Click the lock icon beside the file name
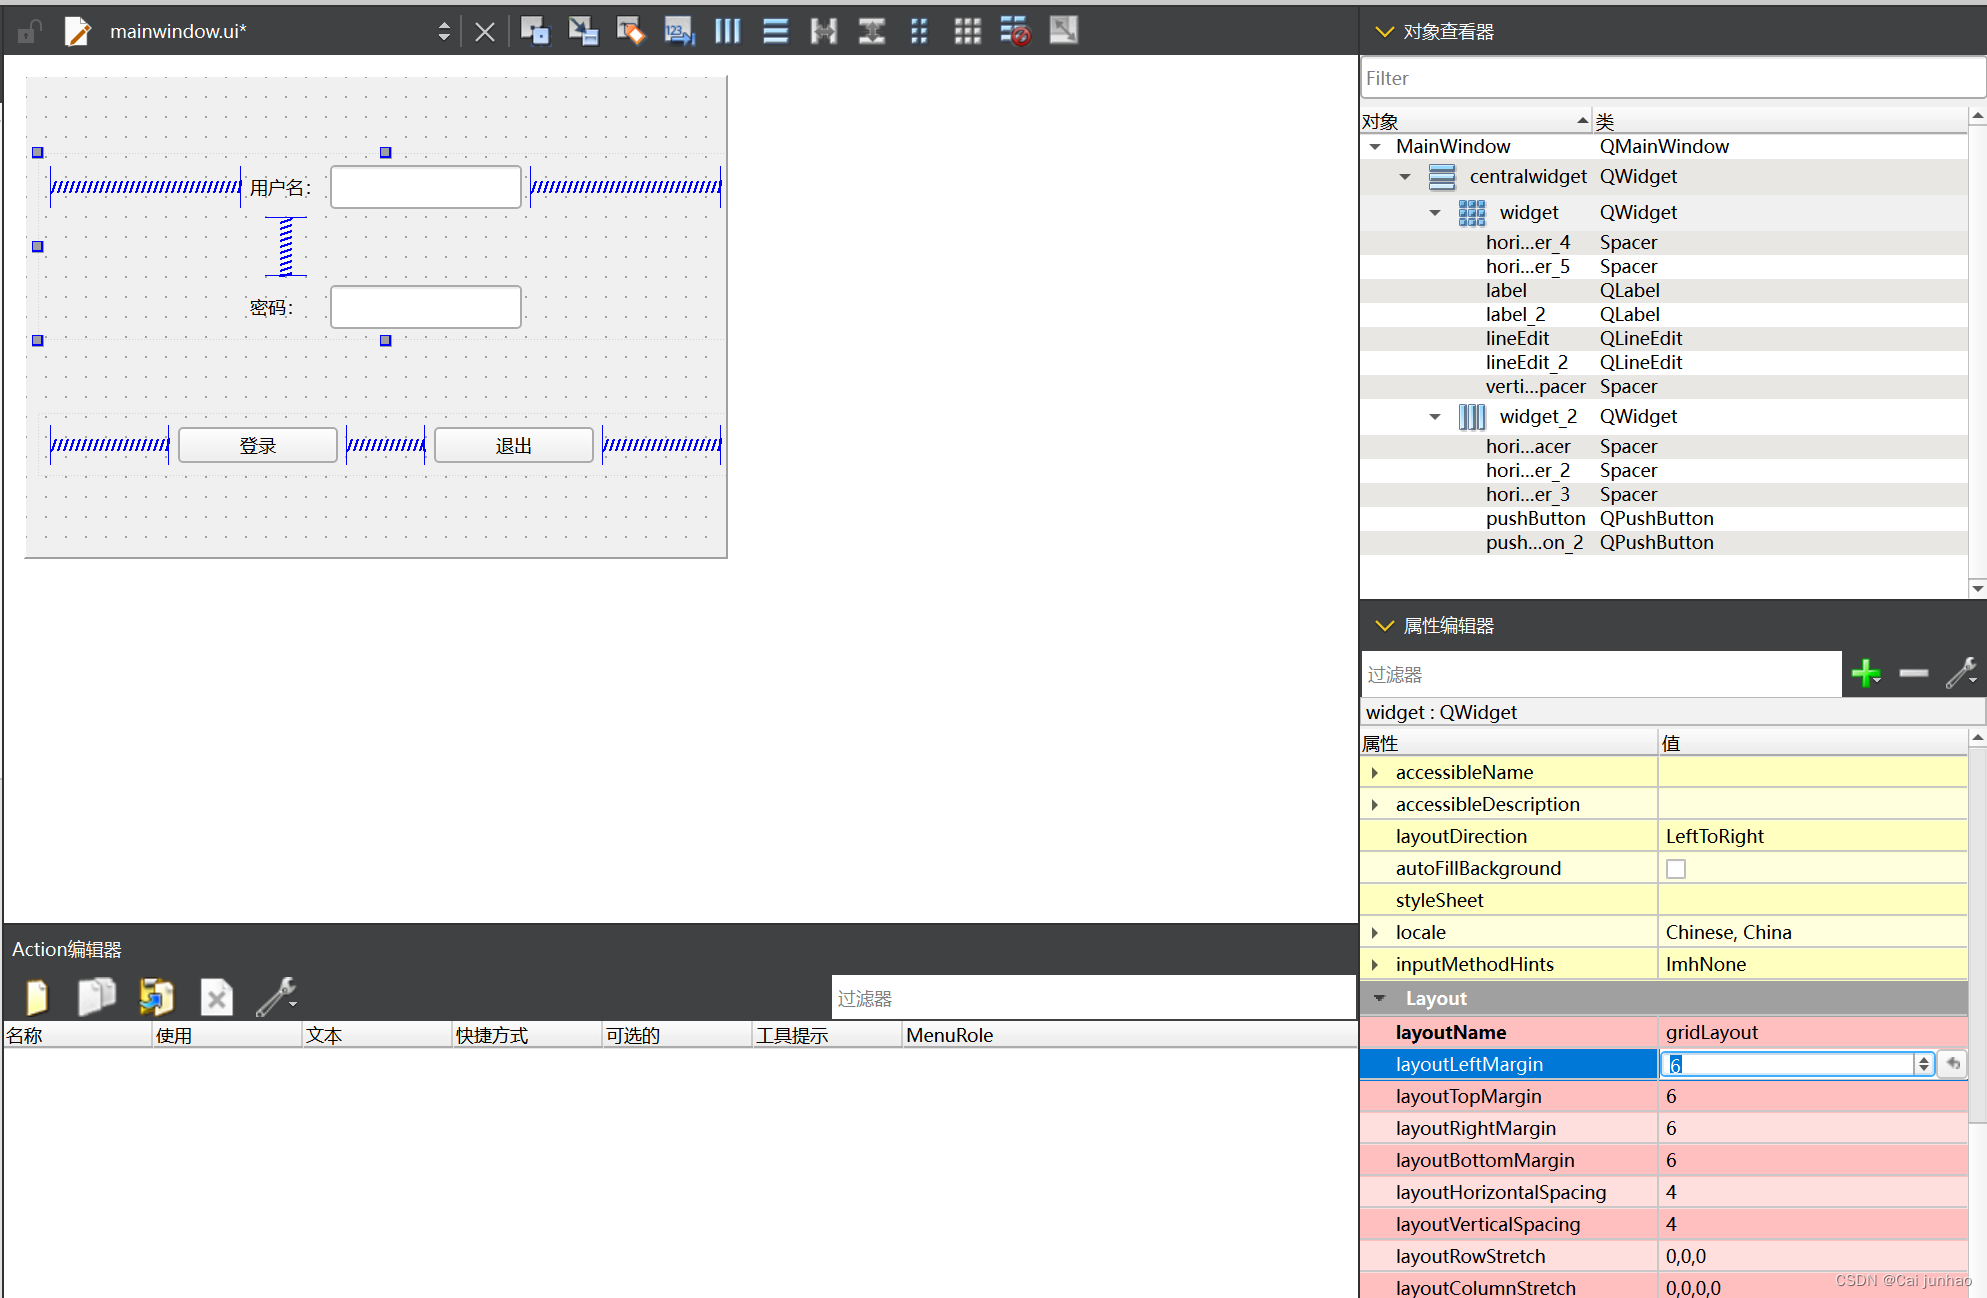1987x1298 pixels. 29,32
